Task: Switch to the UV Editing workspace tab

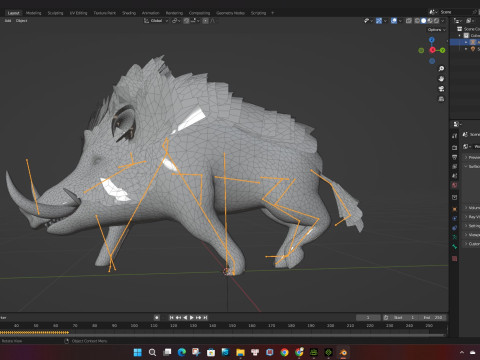Action: point(78,13)
